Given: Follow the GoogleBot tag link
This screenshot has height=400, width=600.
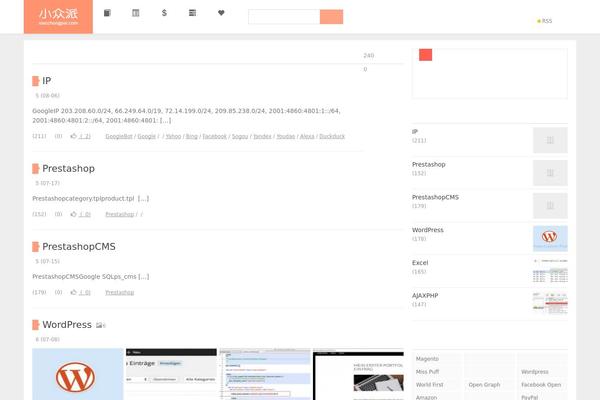Looking at the screenshot, I should 119,136.
